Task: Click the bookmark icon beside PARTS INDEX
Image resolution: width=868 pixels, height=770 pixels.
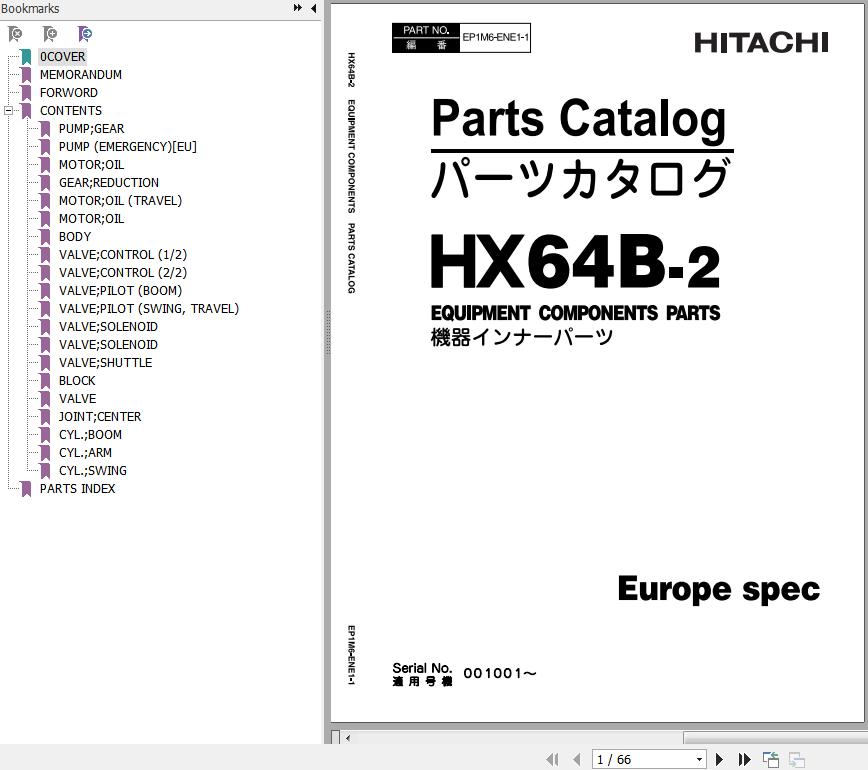Action: tap(26, 489)
